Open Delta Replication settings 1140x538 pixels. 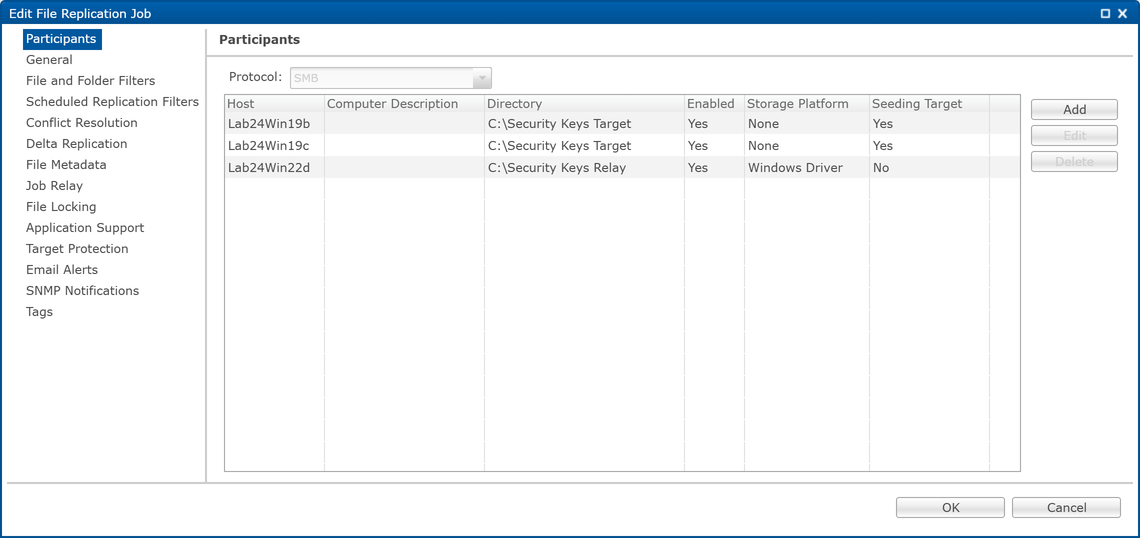(76, 144)
